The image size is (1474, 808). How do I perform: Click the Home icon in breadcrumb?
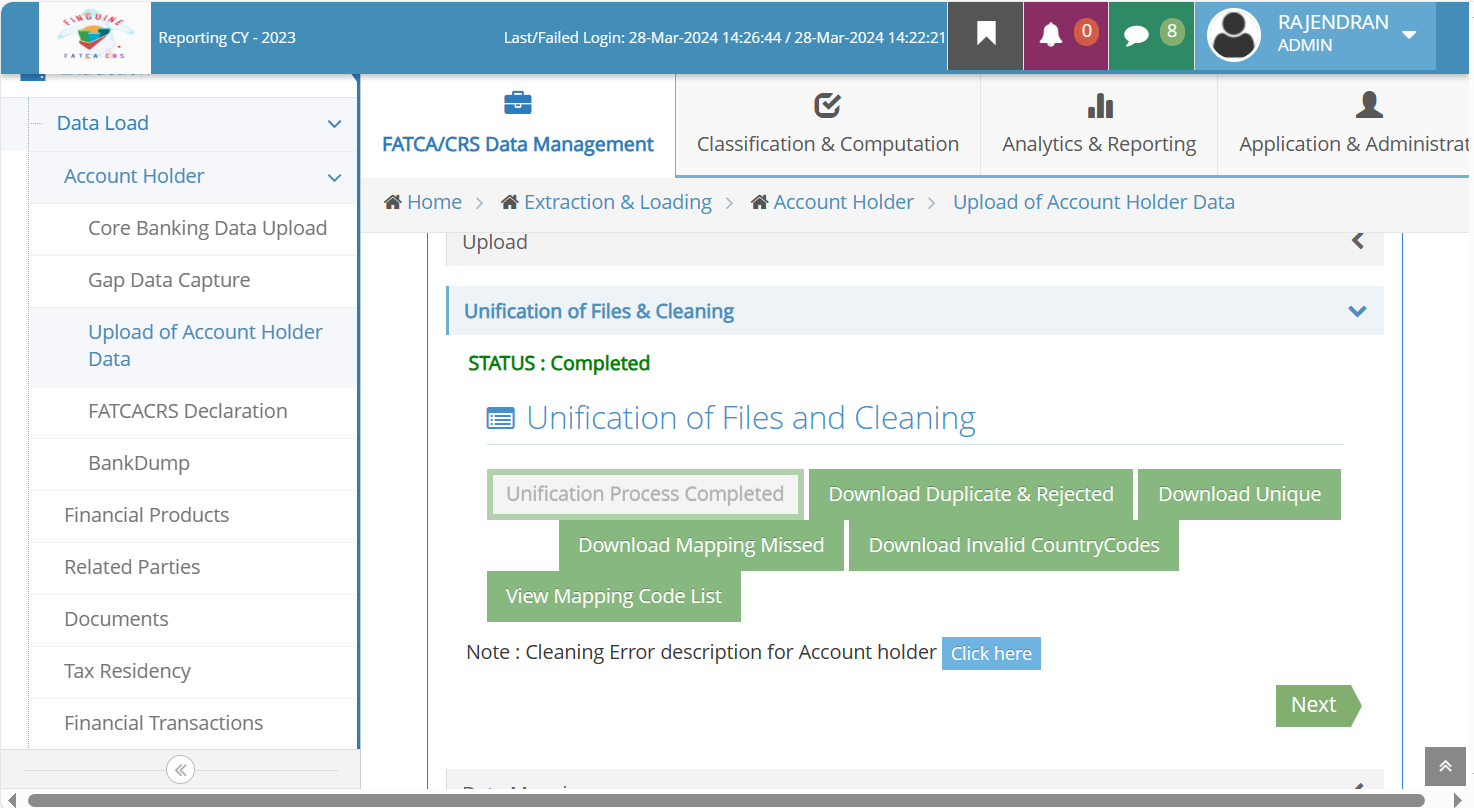[x=393, y=202]
